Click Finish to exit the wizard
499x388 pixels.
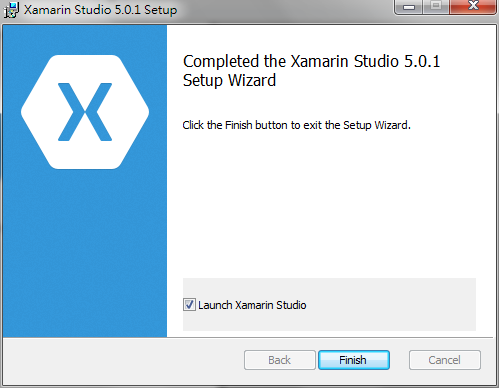pyautogui.click(x=354, y=360)
